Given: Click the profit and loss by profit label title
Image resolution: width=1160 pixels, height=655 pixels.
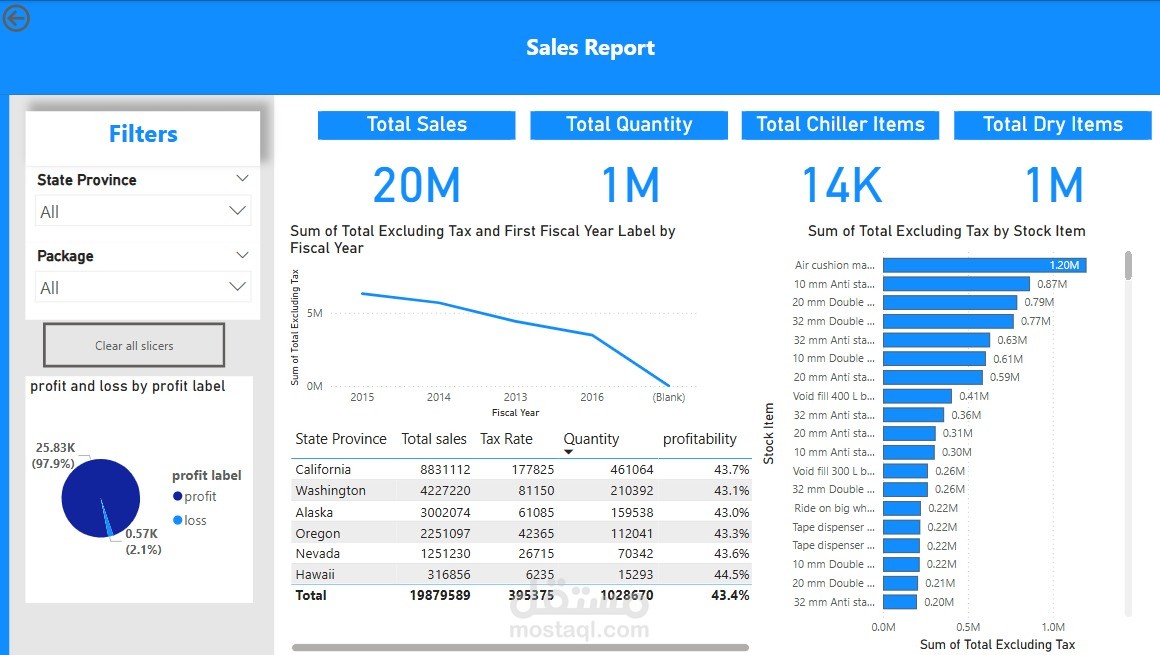Looking at the screenshot, I should (x=127, y=386).
